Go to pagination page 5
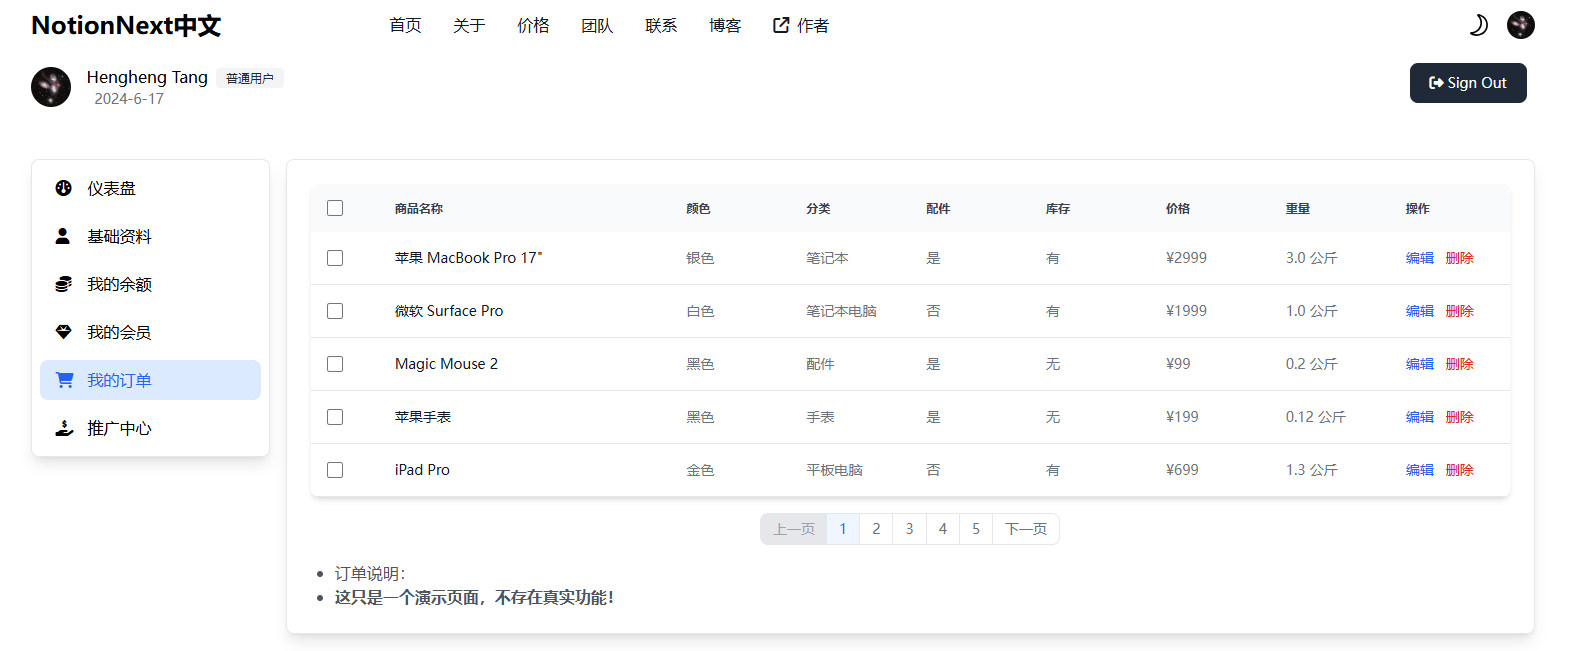The width and height of the screenshot is (1578, 651). pyautogui.click(x=976, y=529)
